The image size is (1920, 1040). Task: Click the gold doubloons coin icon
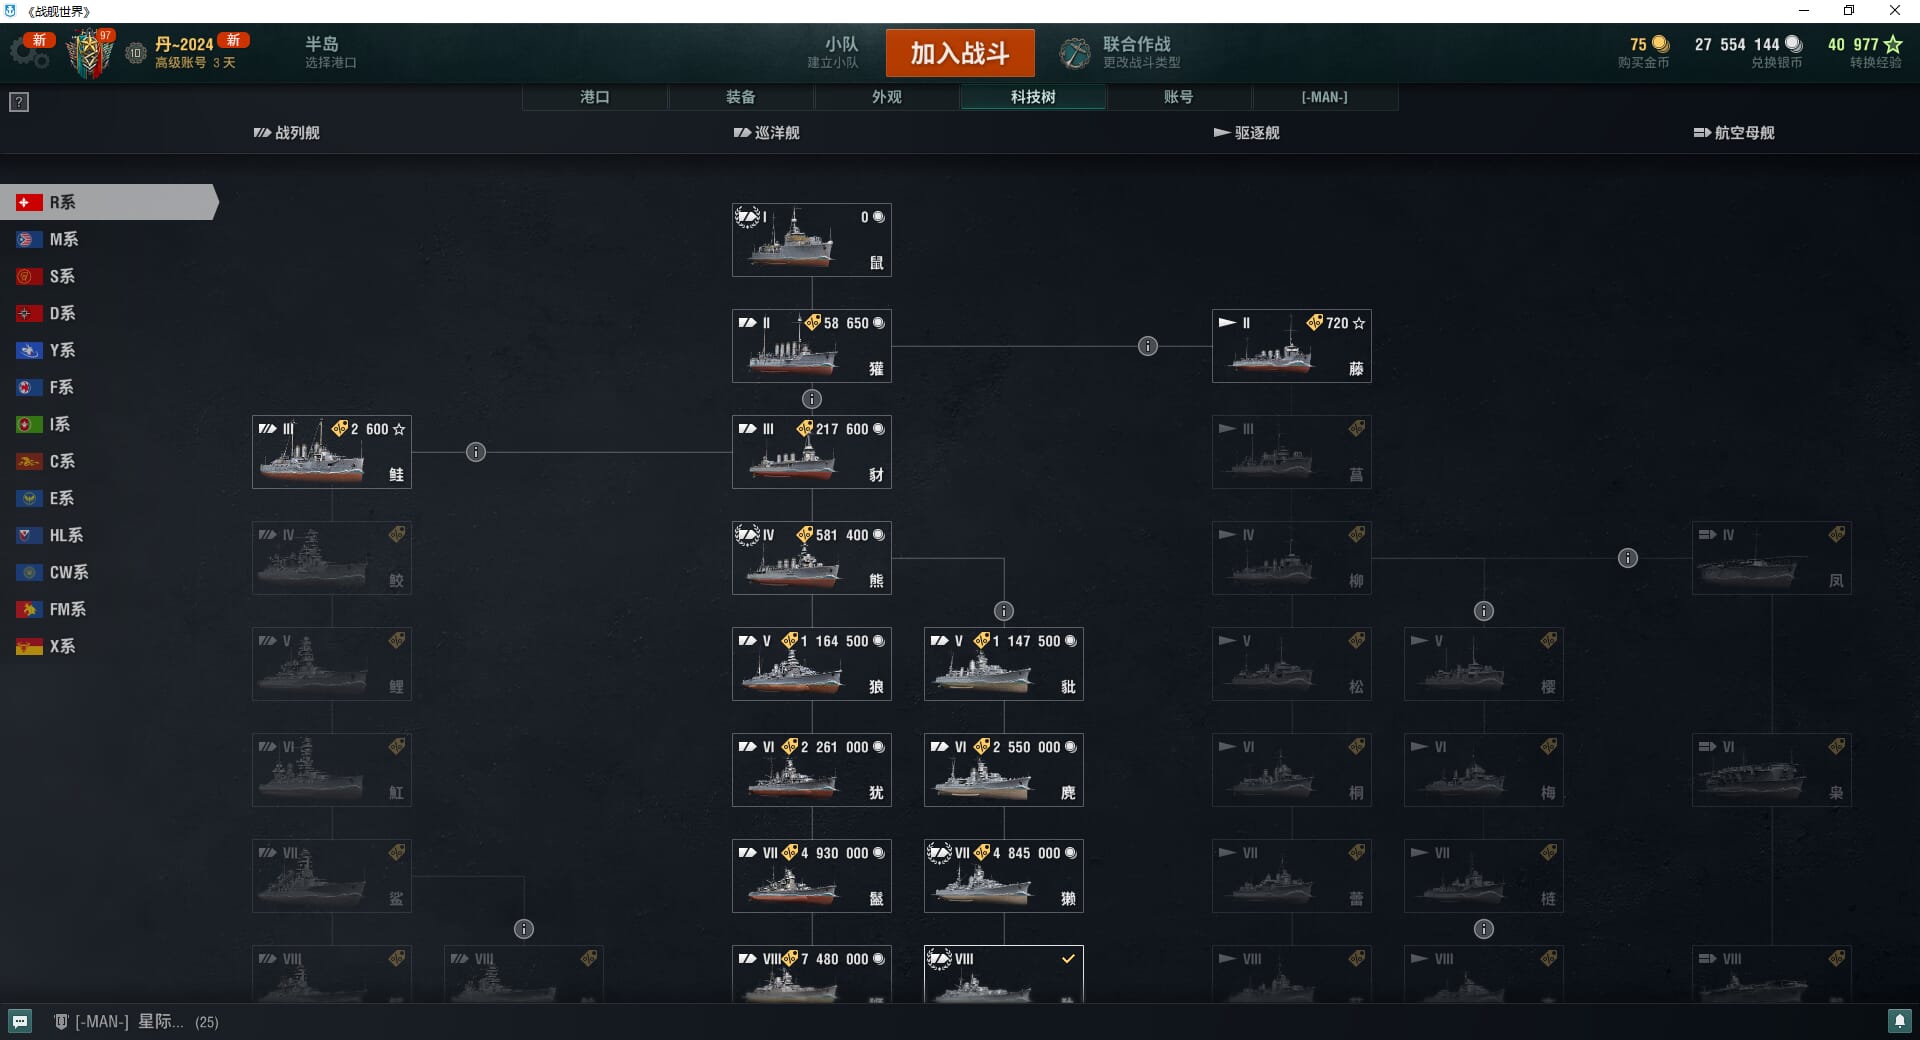point(1661,44)
